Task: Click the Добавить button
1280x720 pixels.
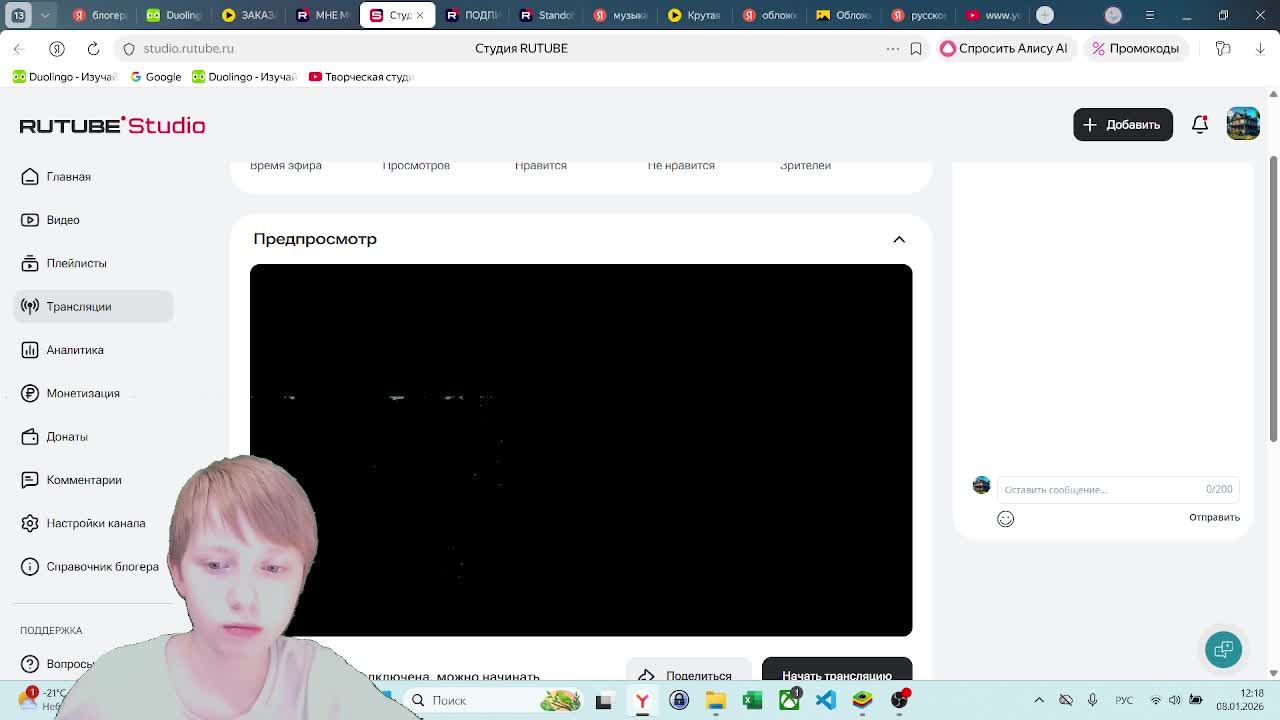Action: [x=1123, y=125]
